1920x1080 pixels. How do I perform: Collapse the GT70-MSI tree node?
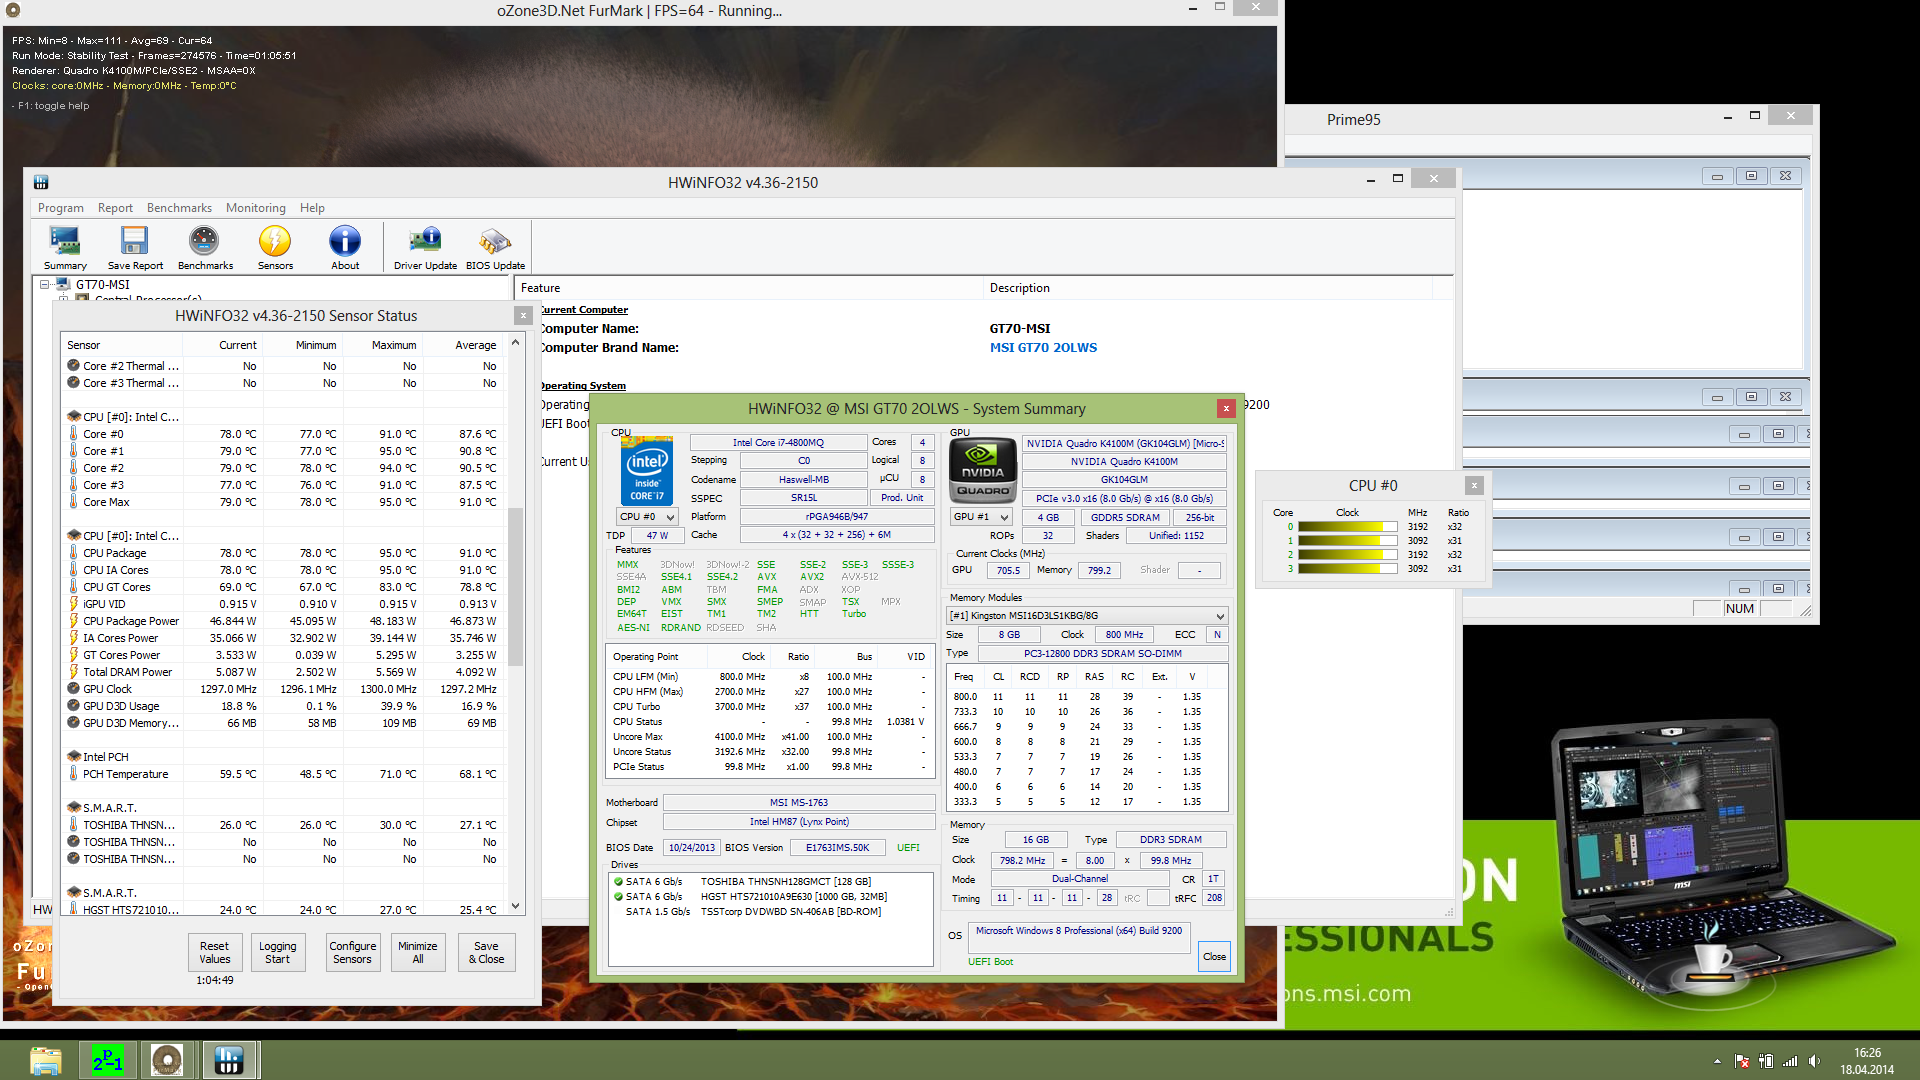tap(45, 285)
